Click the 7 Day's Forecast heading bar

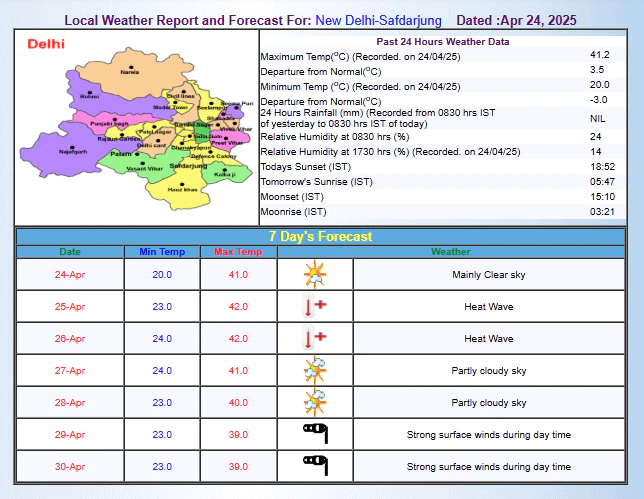[x=321, y=237]
